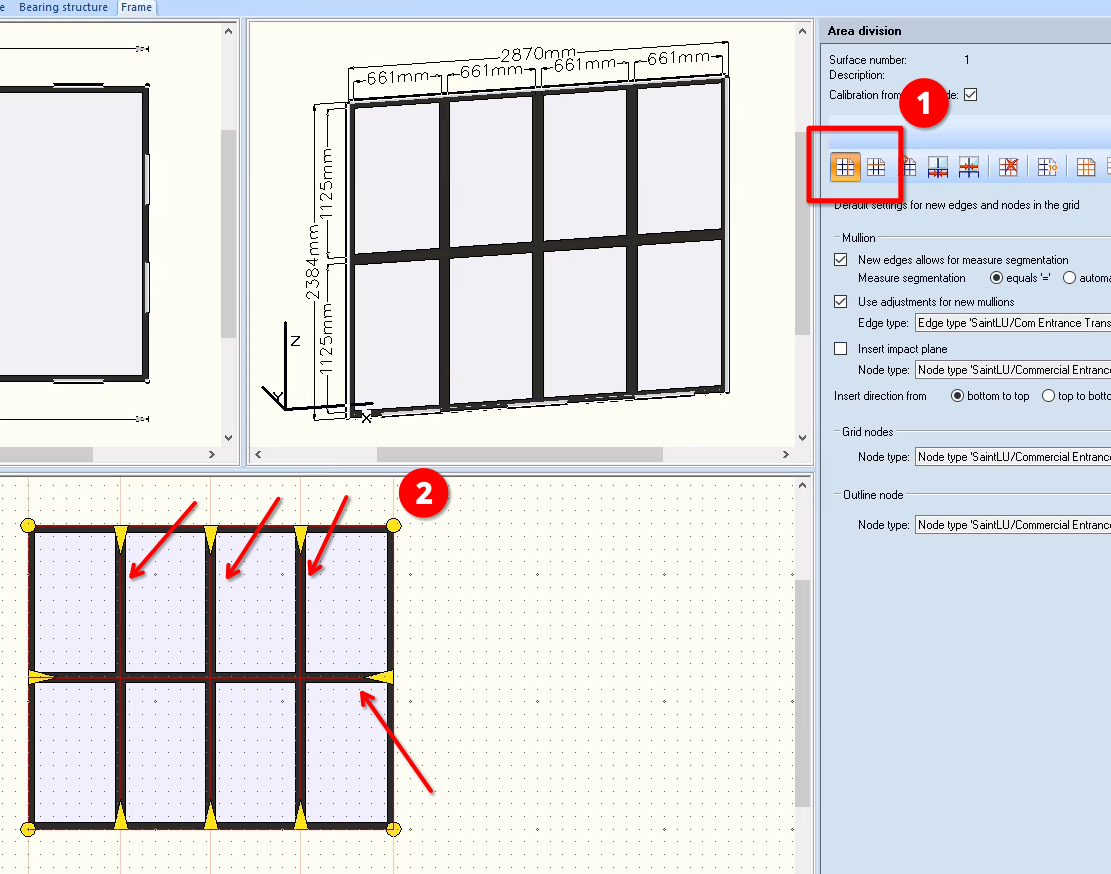Open the Outline node Node type dropdown

coord(1012,525)
